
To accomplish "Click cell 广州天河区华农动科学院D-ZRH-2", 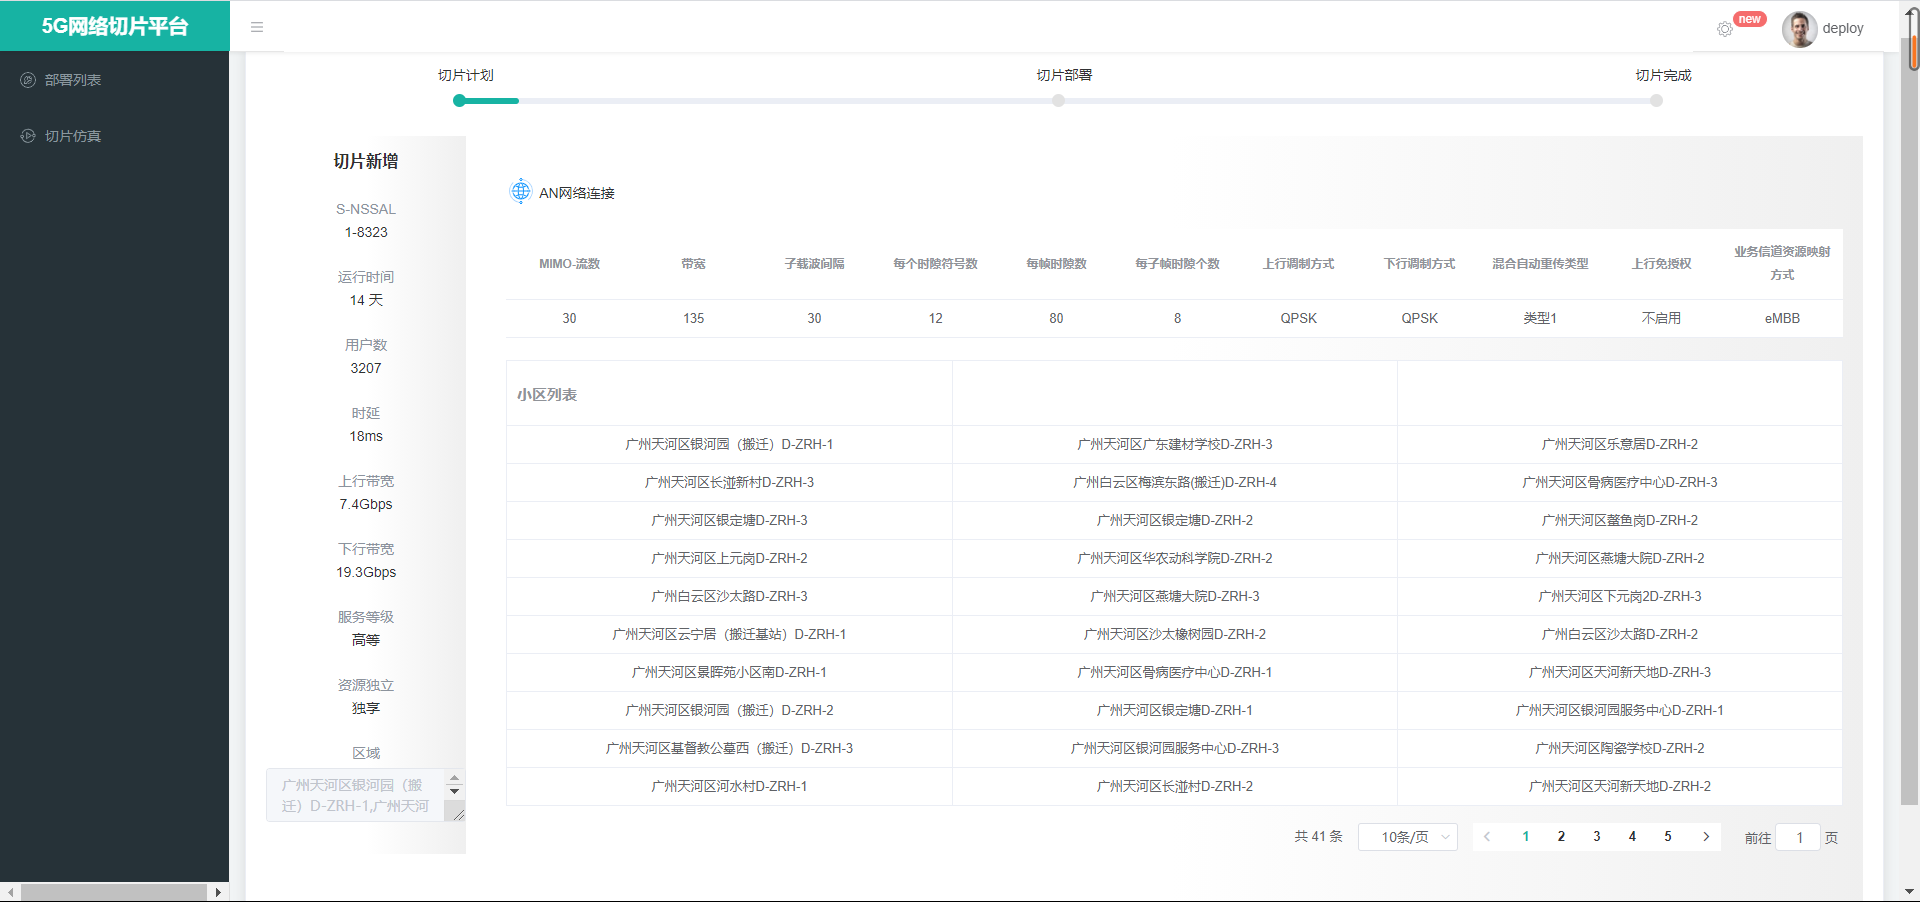I will (x=1174, y=558).
